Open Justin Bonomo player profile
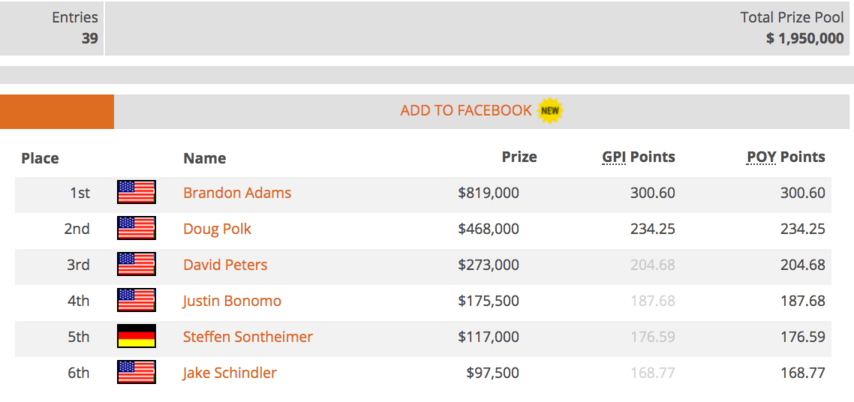Screen dimensions: 854x402 (232, 301)
